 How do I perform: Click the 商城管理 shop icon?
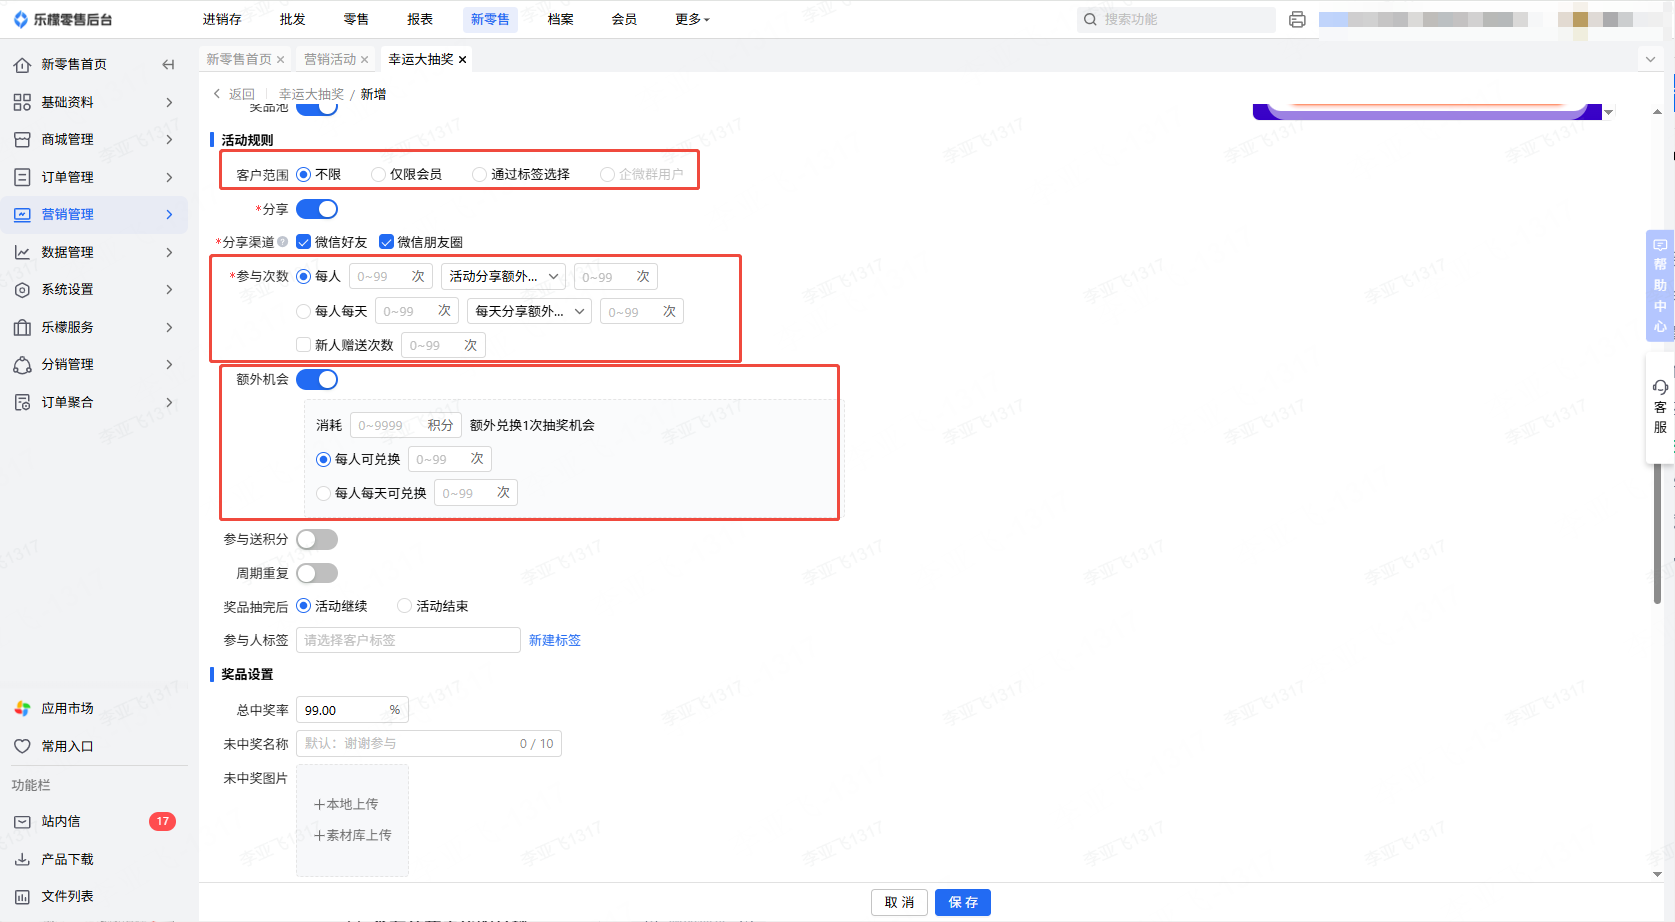pos(22,140)
